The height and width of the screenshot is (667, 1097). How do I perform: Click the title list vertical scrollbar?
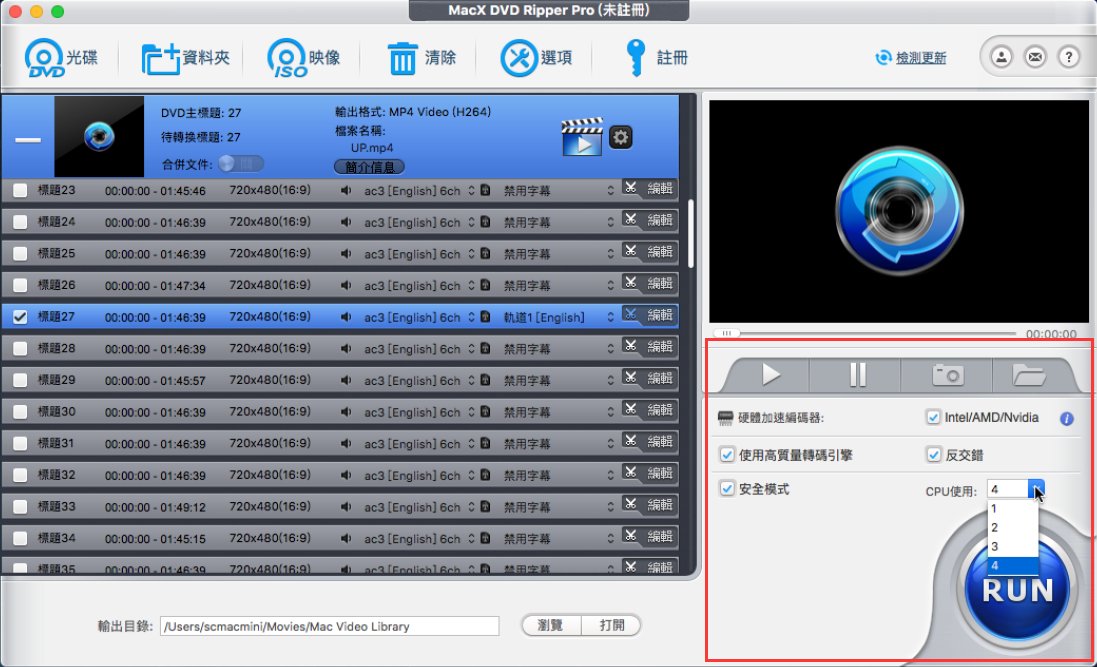[691, 234]
